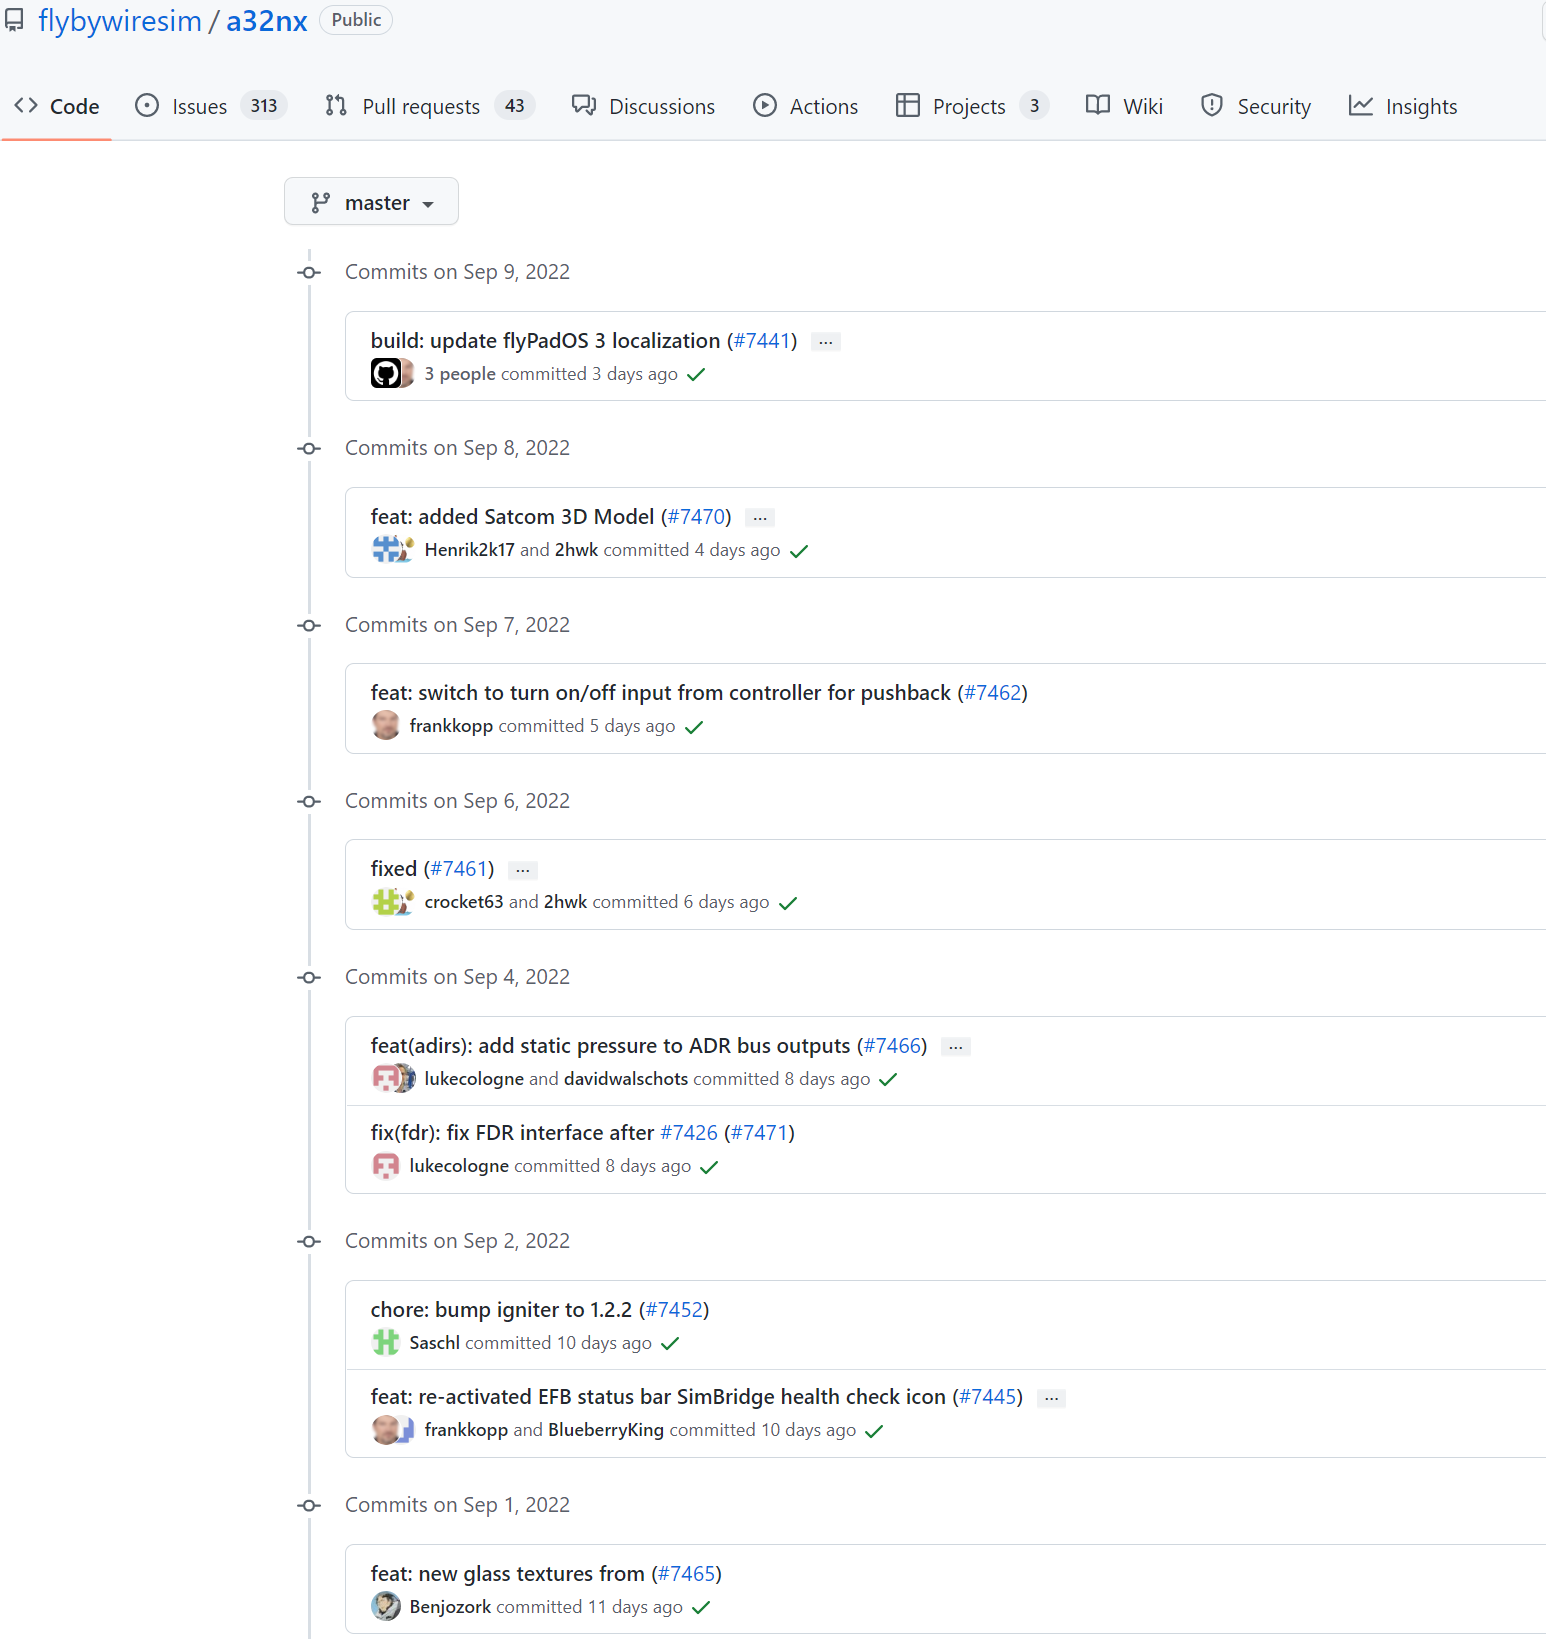This screenshot has height=1639, width=1546.
Task: Click green checkmark on igniter bump commit
Action: tap(670, 1343)
